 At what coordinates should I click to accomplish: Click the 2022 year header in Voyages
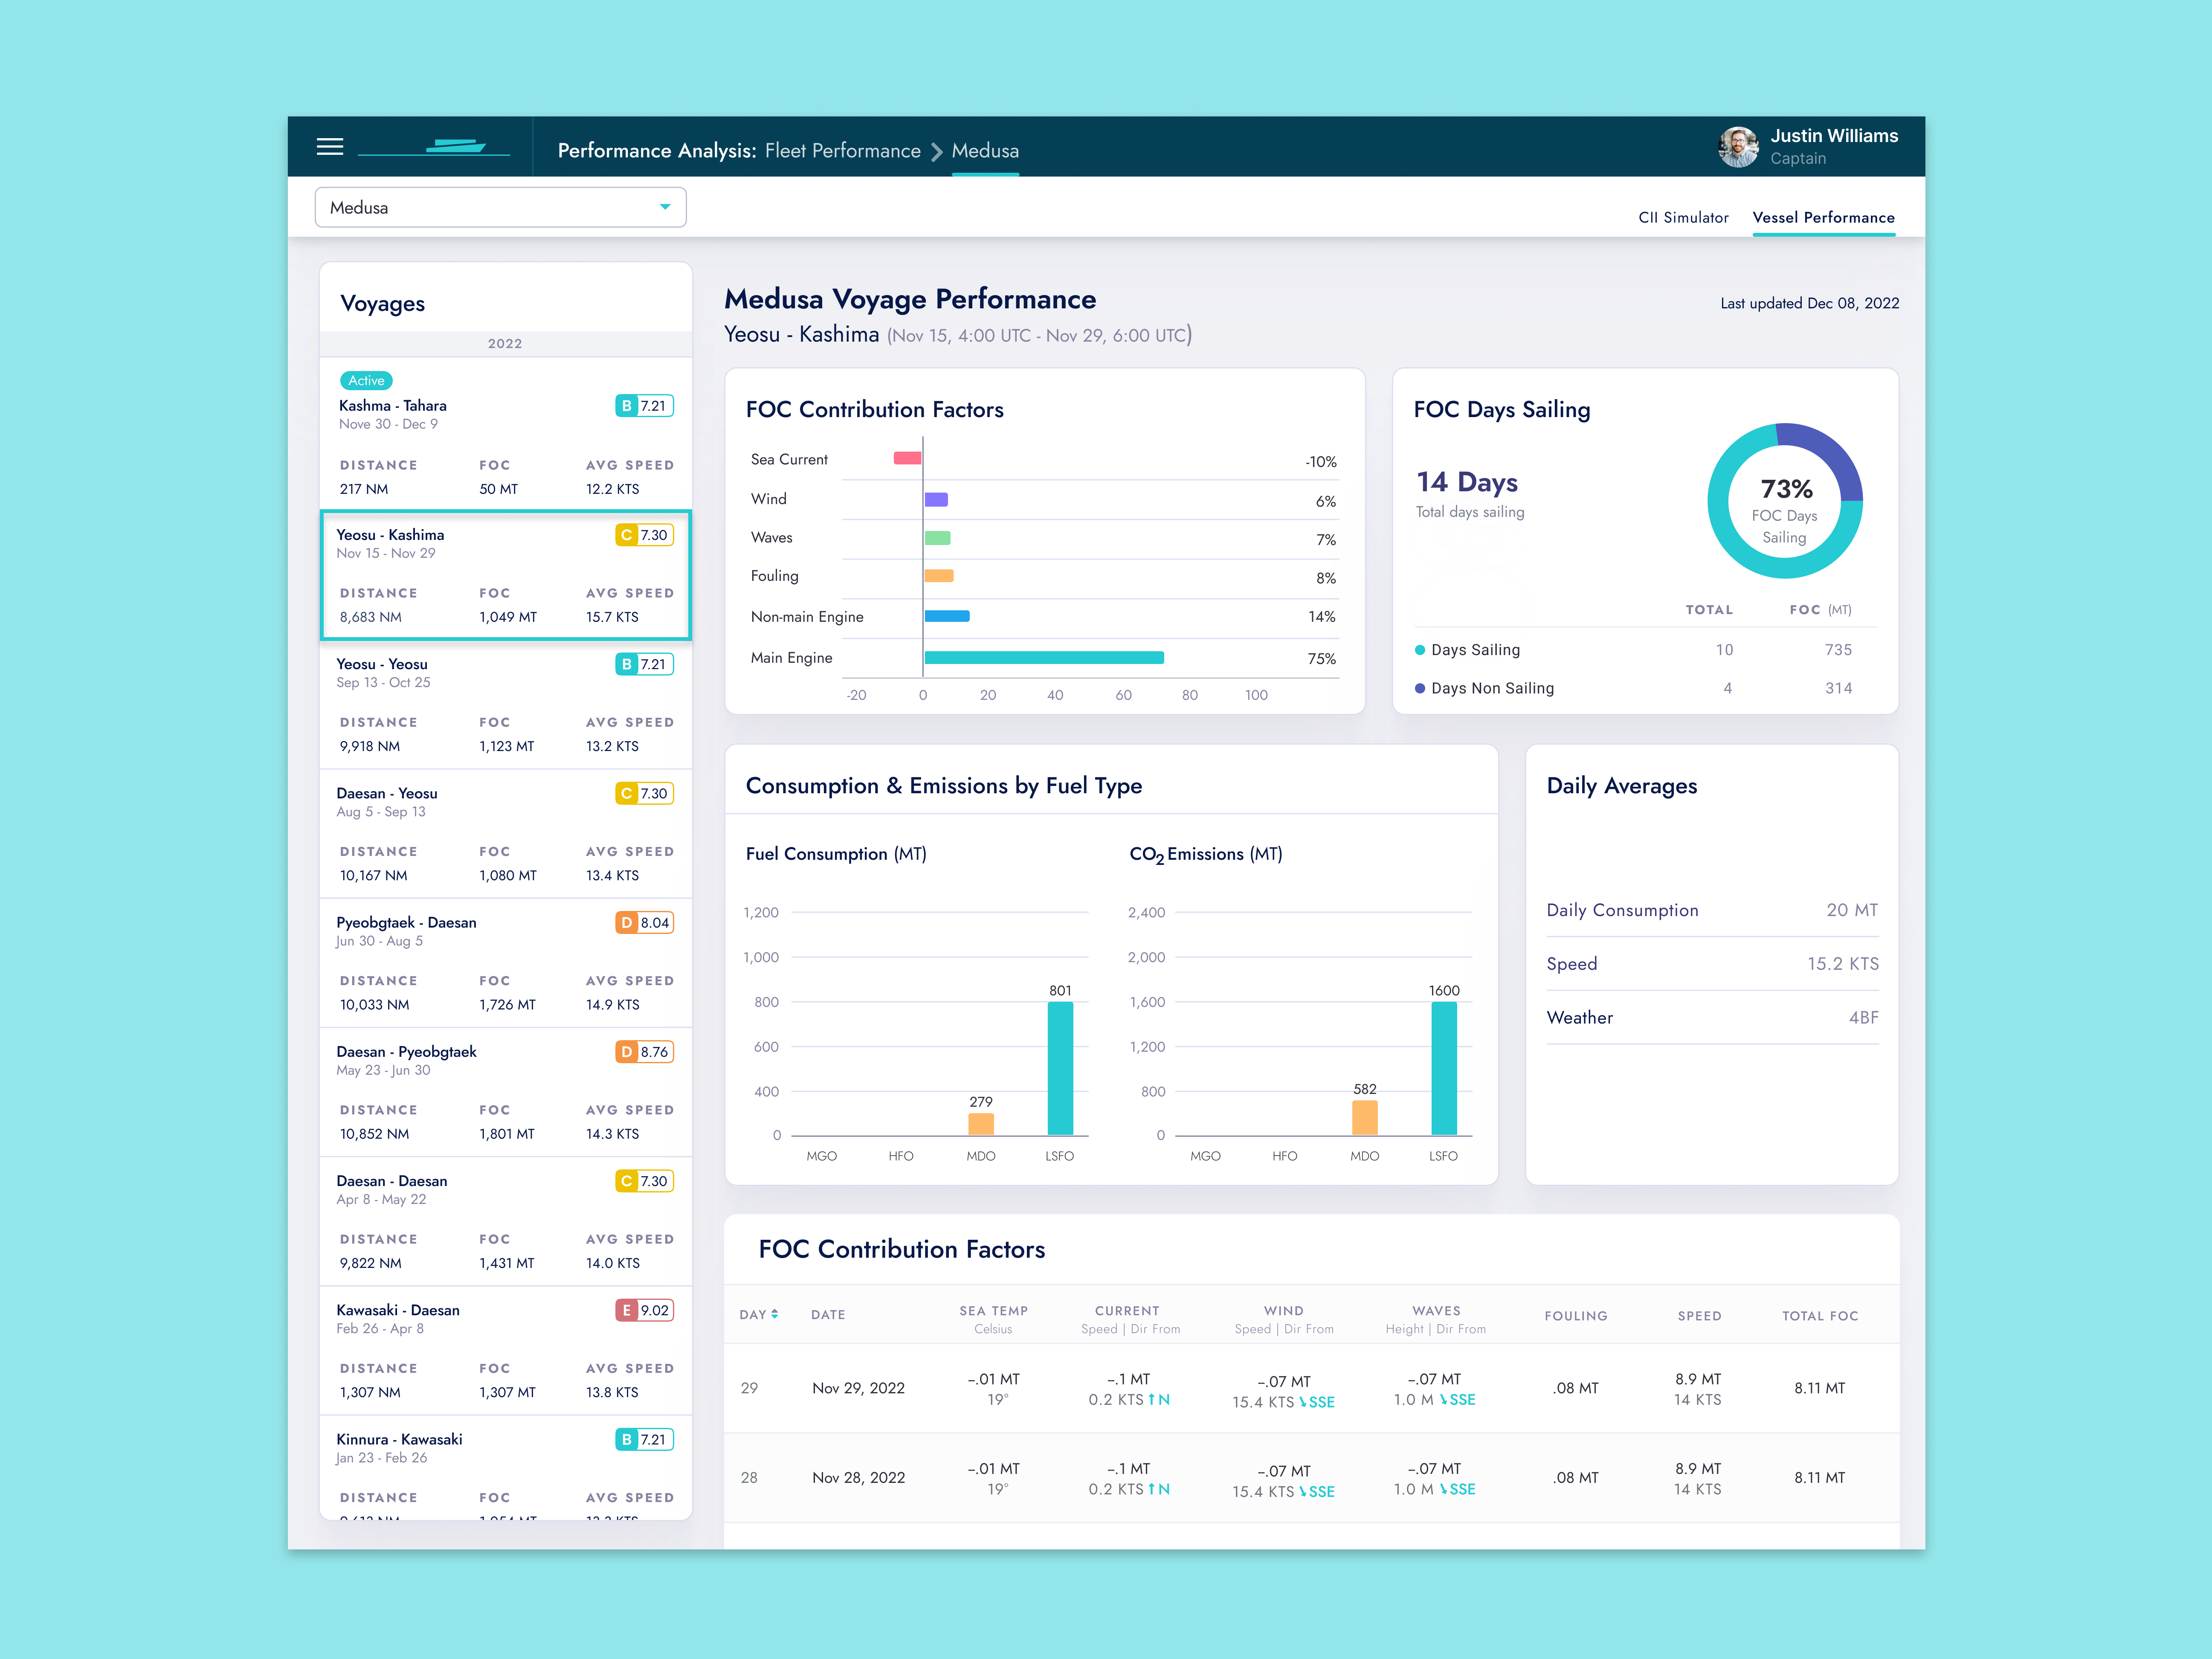coord(505,344)
